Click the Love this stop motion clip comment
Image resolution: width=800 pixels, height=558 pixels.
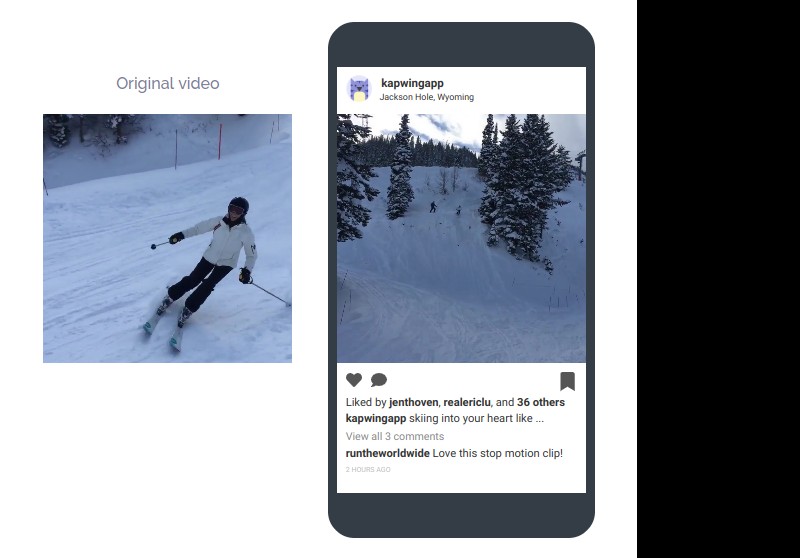click(497, 453)
